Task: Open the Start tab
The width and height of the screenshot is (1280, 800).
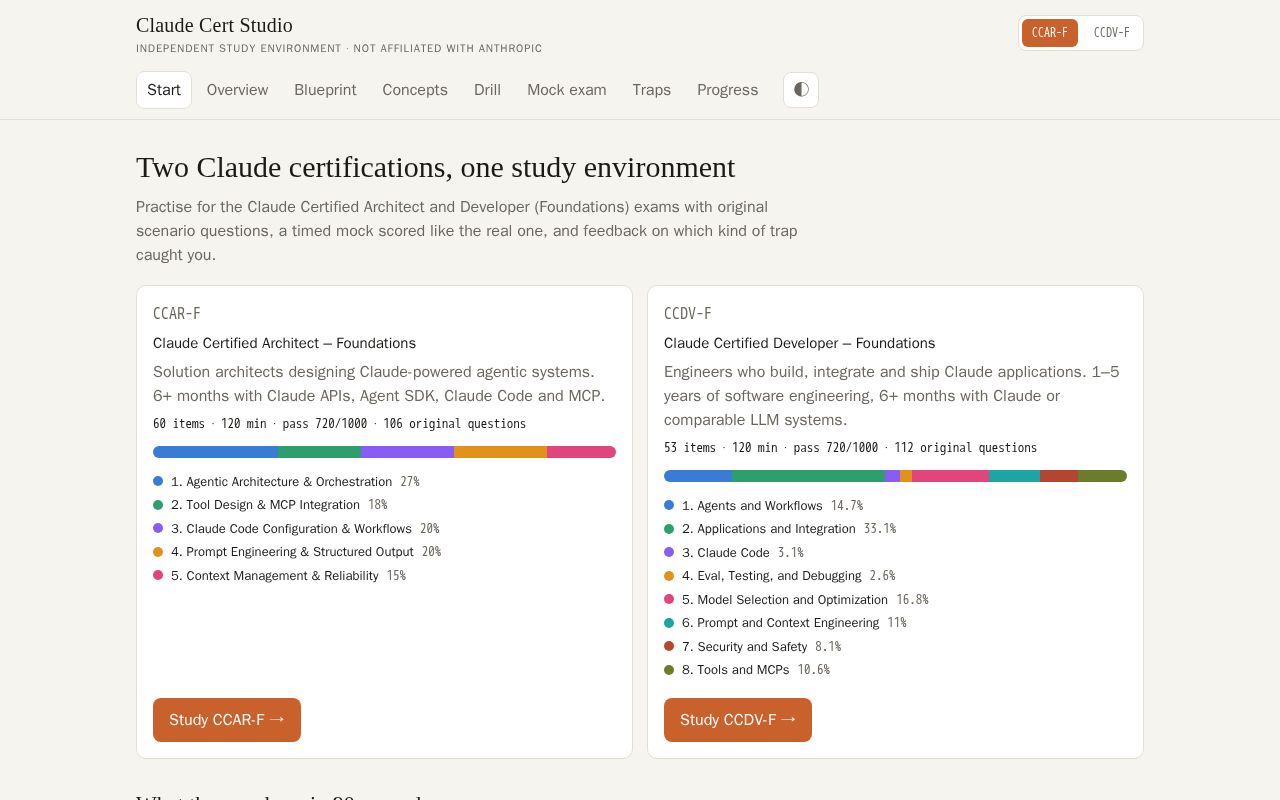Action: [x=164, y=90]
